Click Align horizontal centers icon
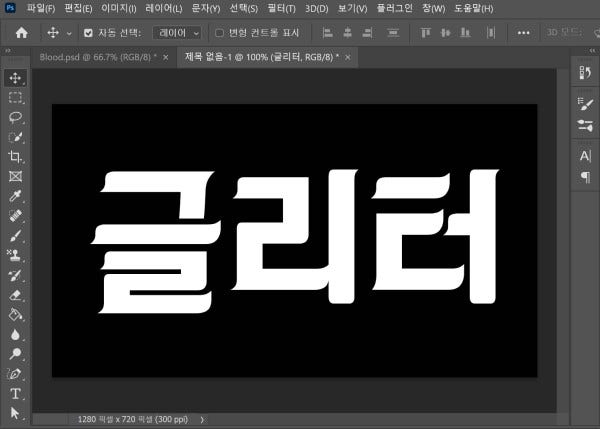This screenshot has height=429, width=600. click(347, 33)
